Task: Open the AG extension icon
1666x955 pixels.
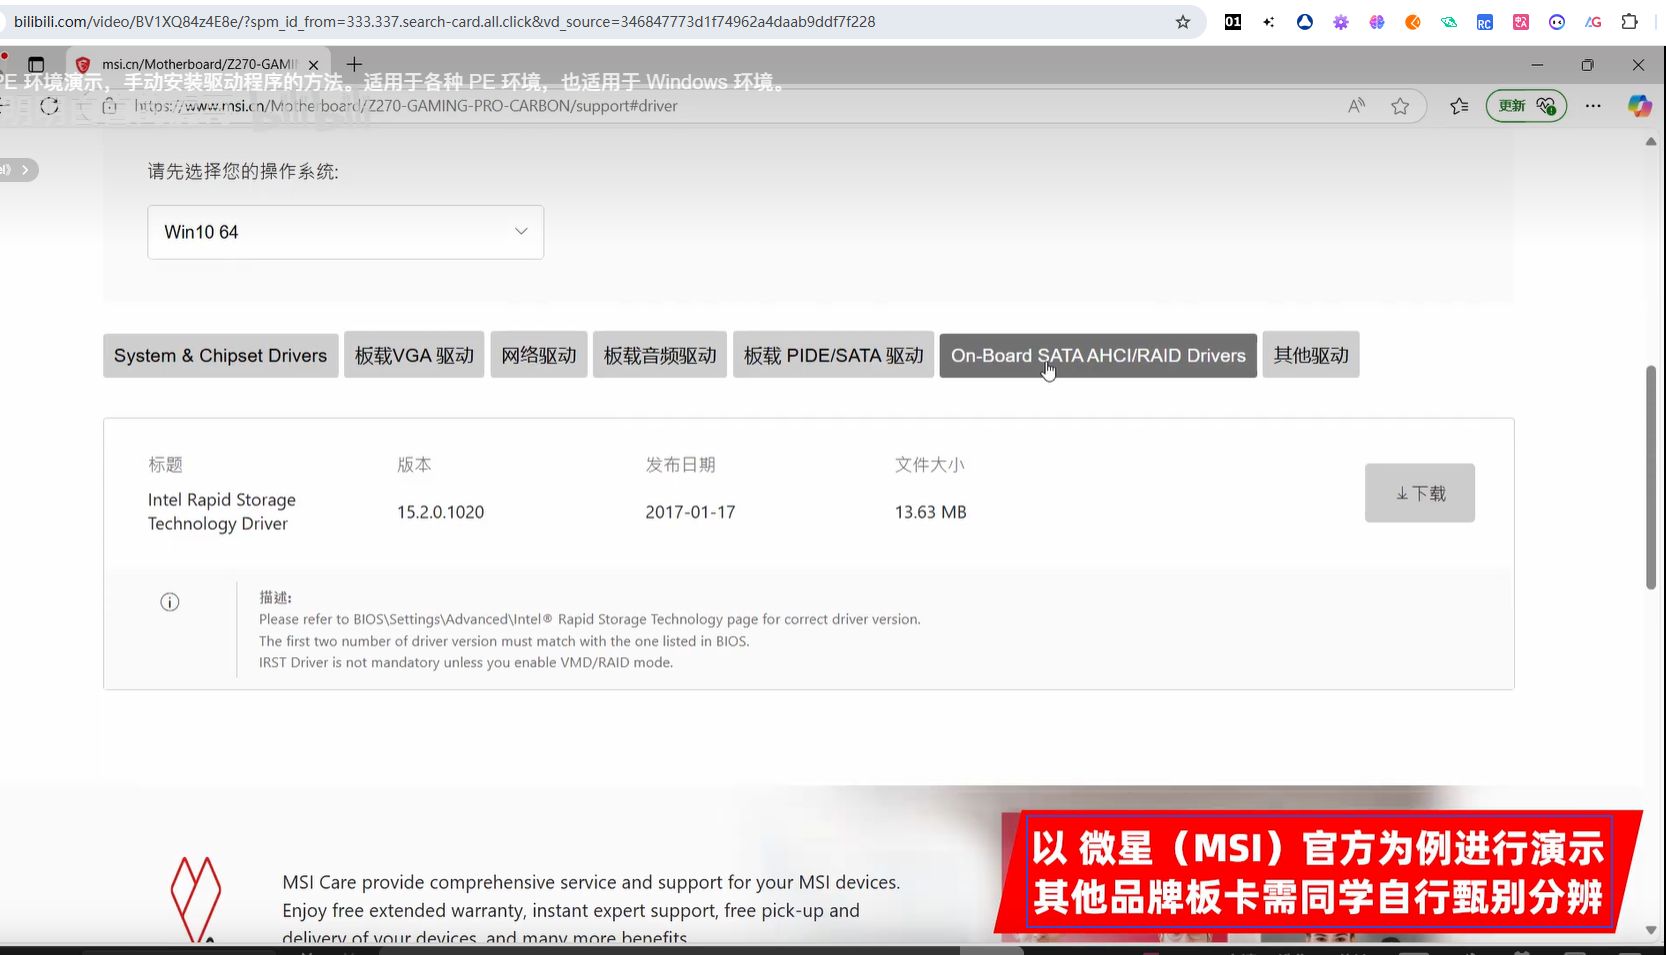Action: pyautogui.click(x=1593, y=22)
